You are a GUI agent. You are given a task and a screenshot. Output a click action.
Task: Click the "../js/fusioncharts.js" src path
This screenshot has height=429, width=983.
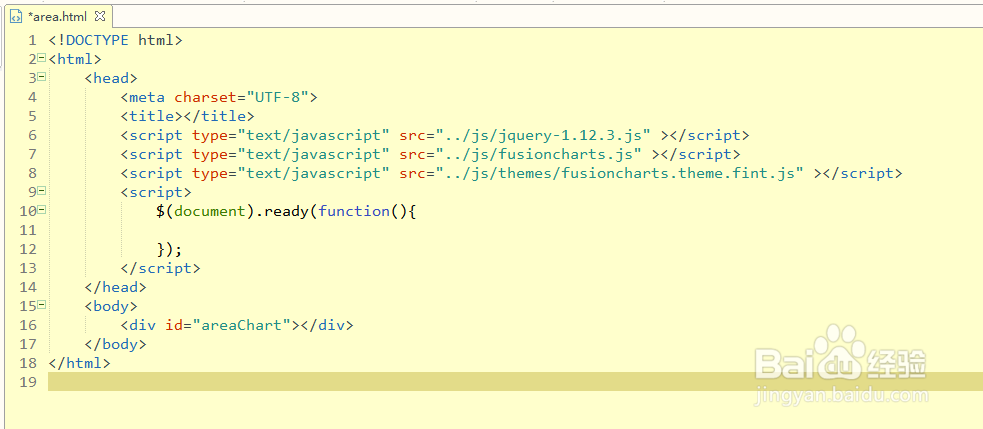539,154
